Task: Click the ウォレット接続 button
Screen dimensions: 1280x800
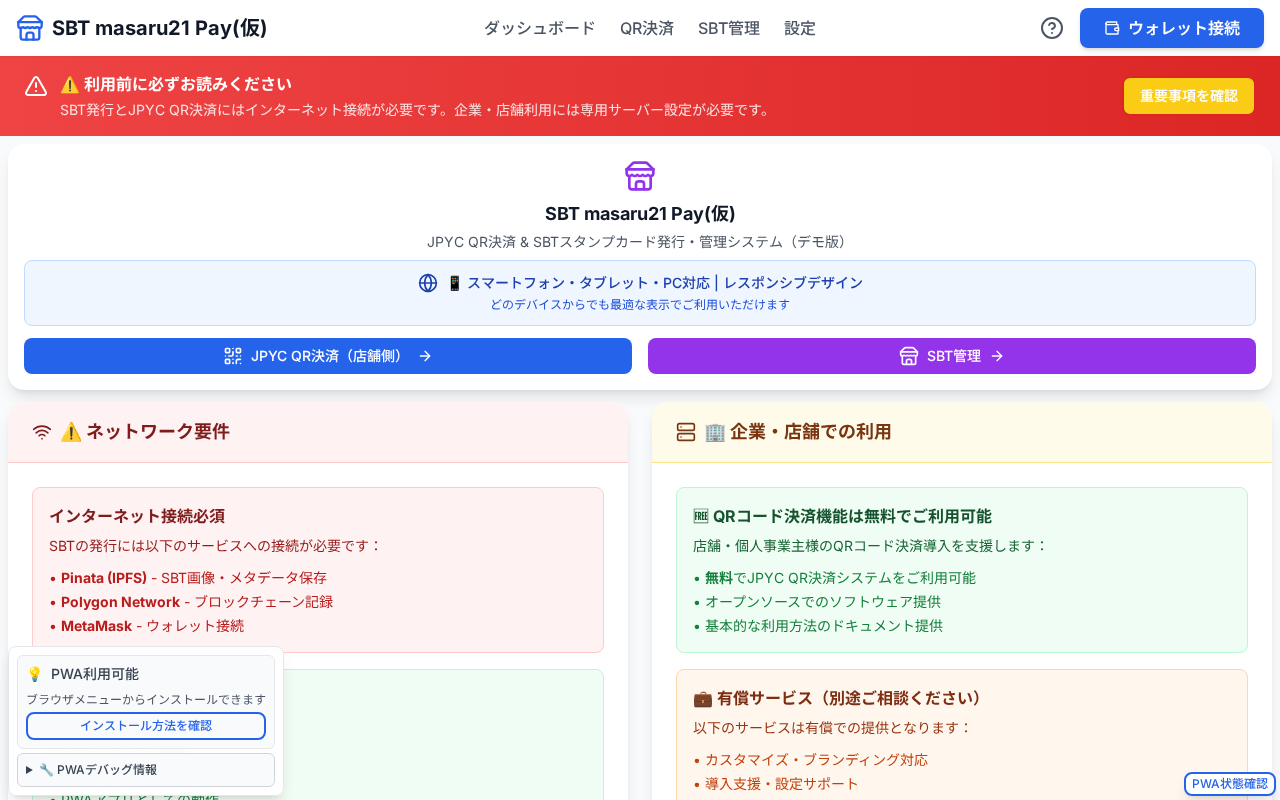Action: point(1172,28)
